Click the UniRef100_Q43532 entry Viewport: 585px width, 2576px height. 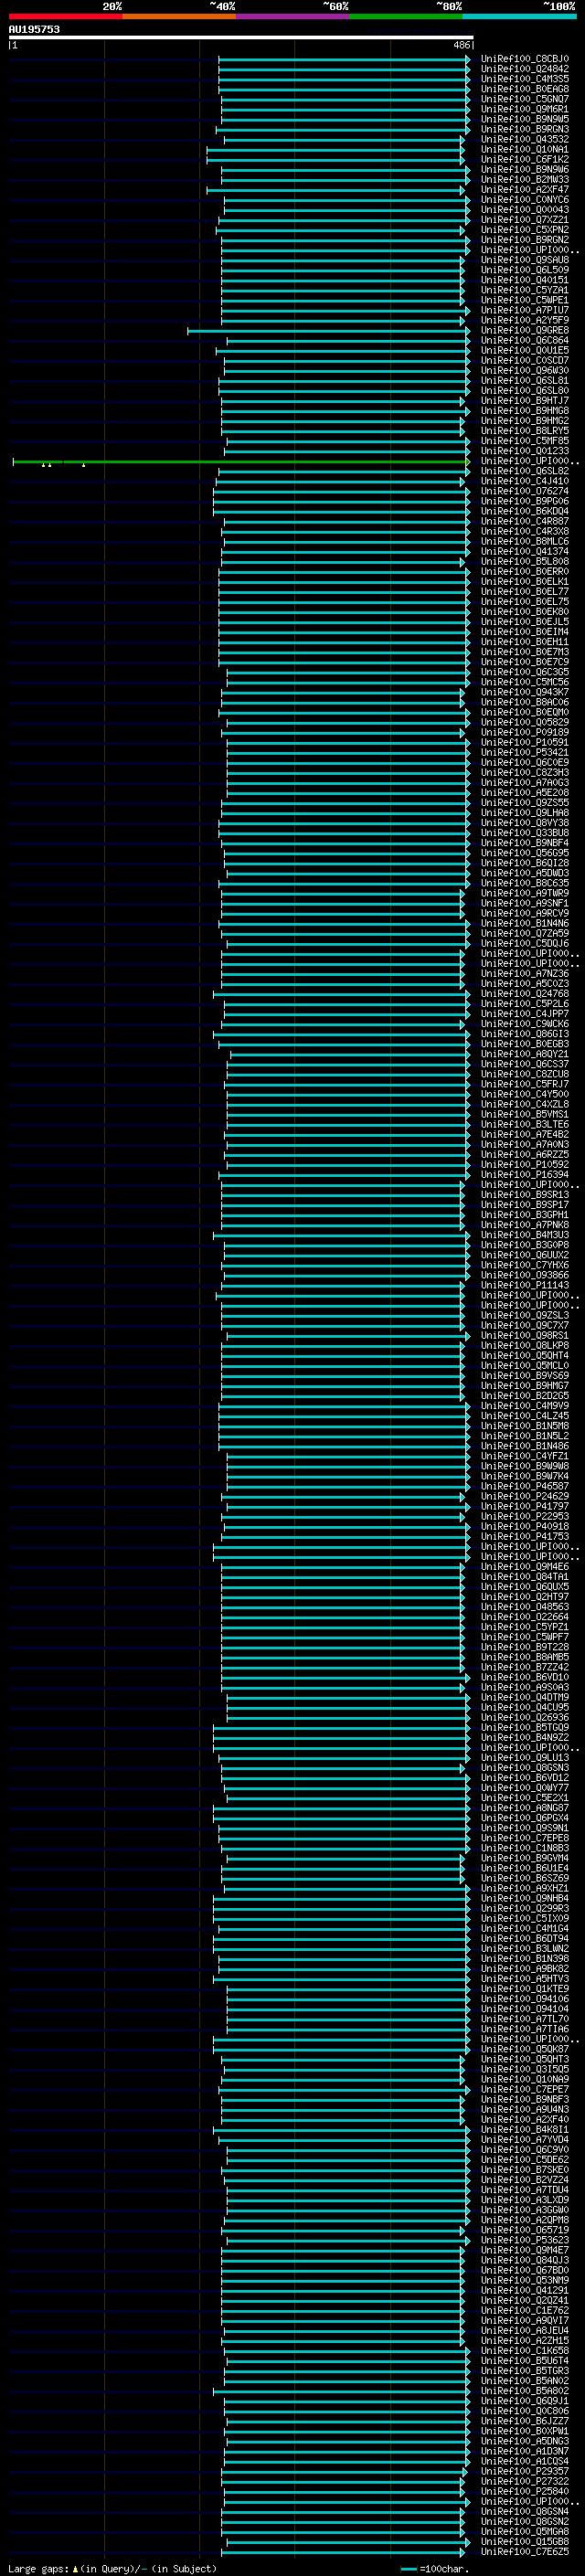tap(525, 139)
